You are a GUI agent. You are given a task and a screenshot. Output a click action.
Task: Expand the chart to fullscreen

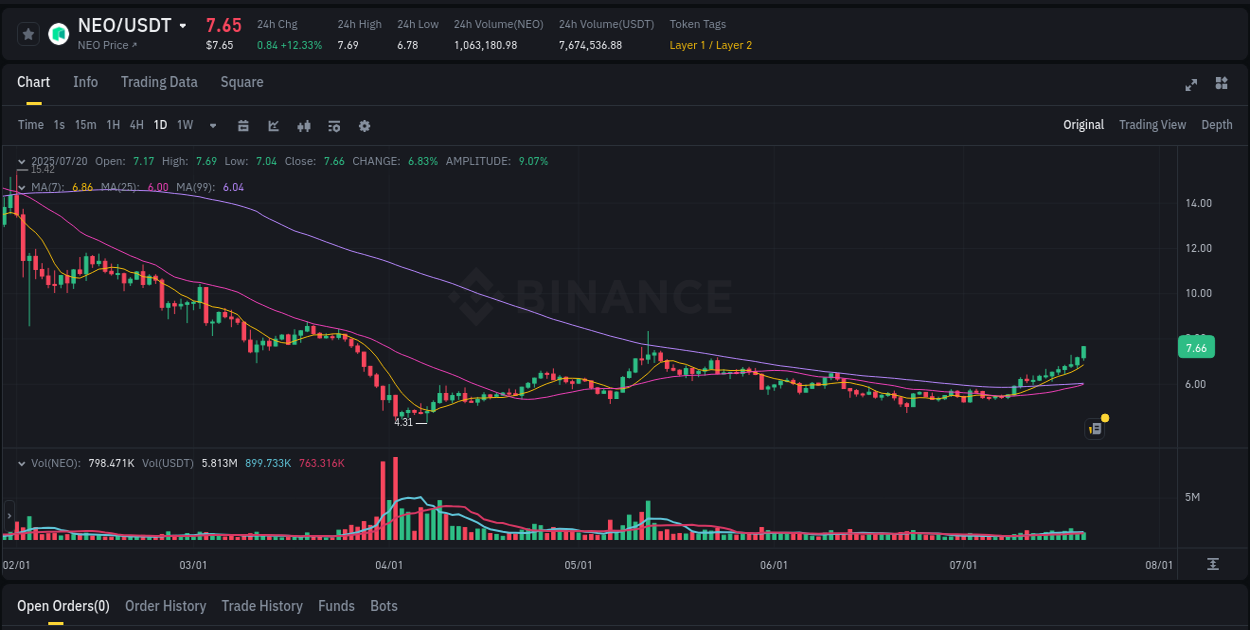click(x=1190, y=85)
